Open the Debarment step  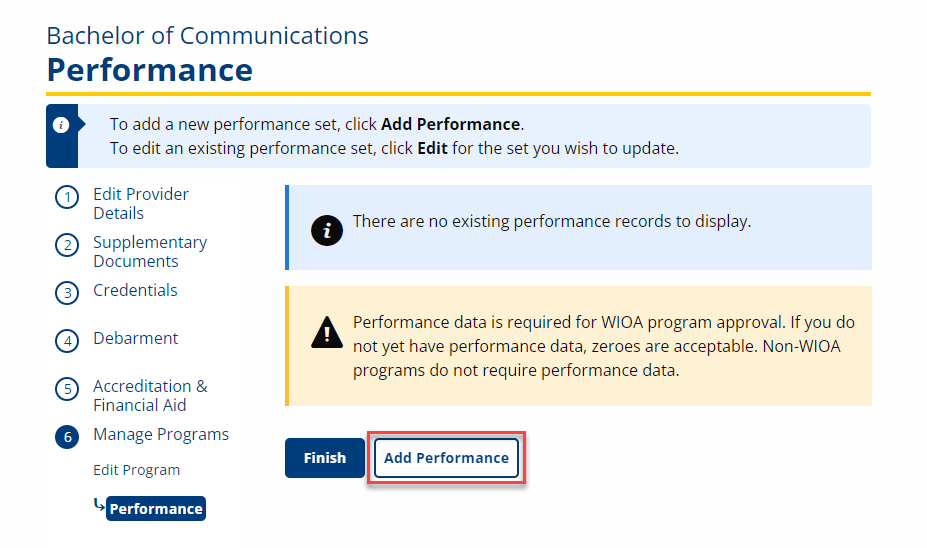tap(135, 339)
